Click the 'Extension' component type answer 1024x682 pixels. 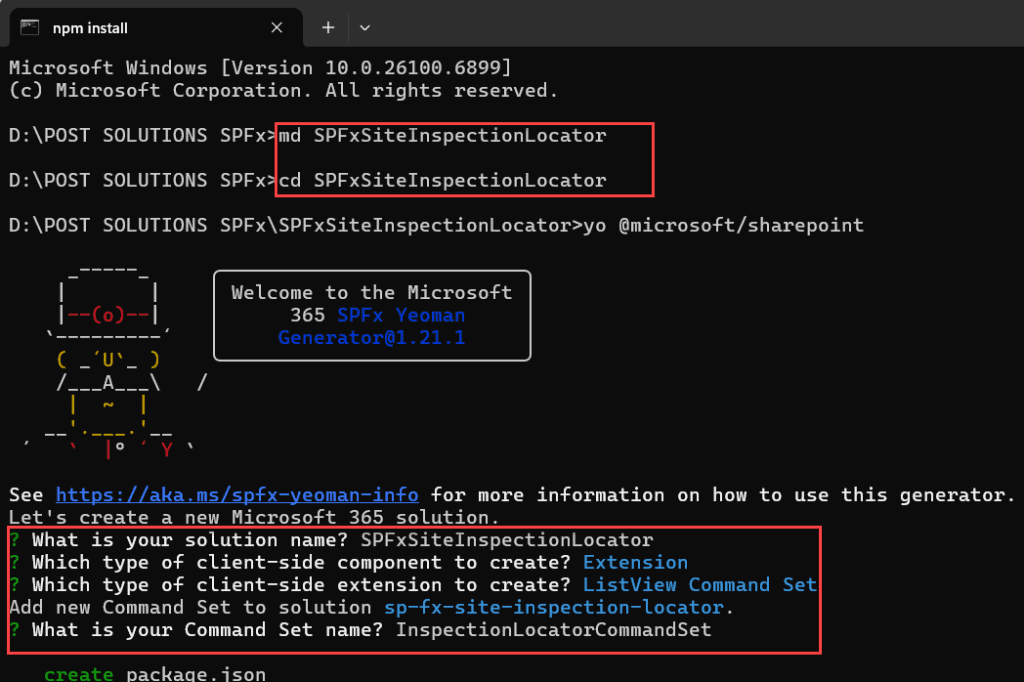click(x=635, y=562)
